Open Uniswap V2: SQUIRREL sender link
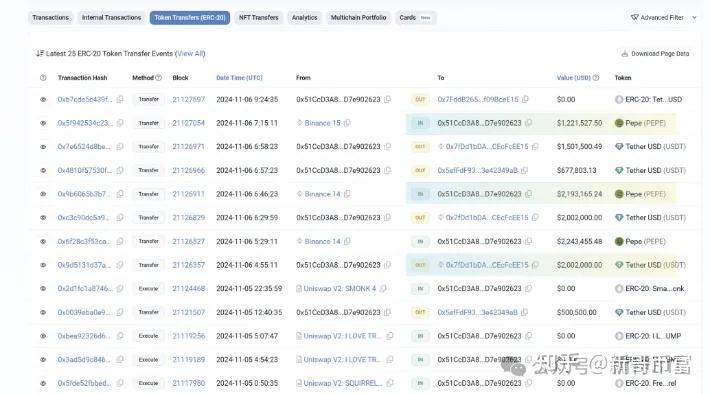The height and width of the screenshot is (394, 710). [x=343, y=383]
